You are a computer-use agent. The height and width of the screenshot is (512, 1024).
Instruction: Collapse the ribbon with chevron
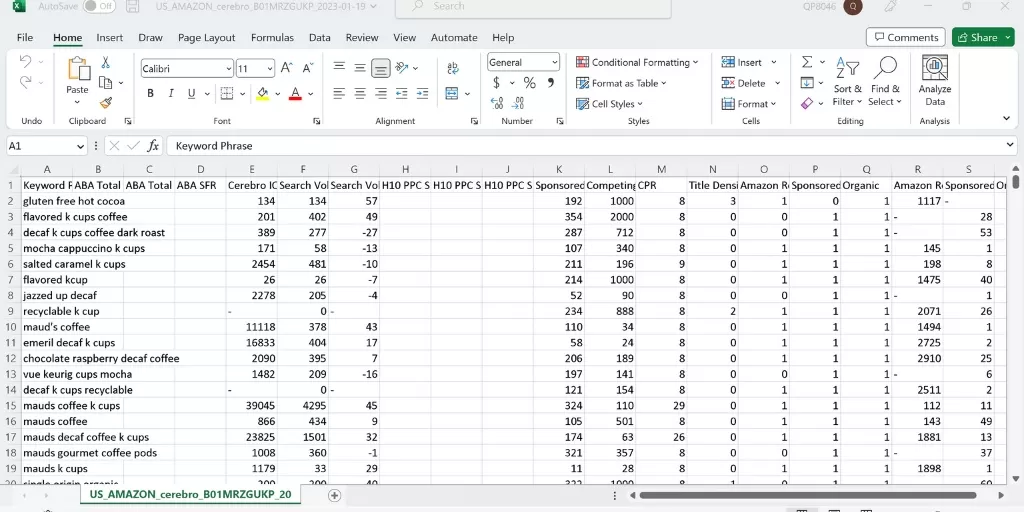pyautogui.click(x=1006, y=118)
